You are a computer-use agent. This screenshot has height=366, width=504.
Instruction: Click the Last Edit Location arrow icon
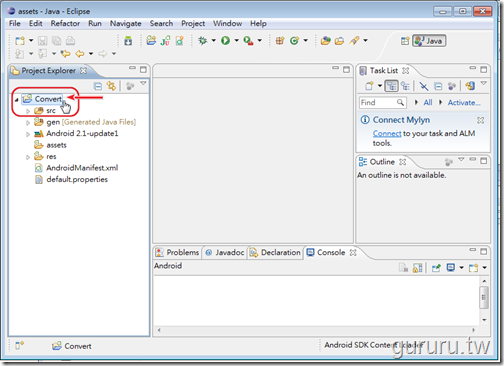point(66,53)
